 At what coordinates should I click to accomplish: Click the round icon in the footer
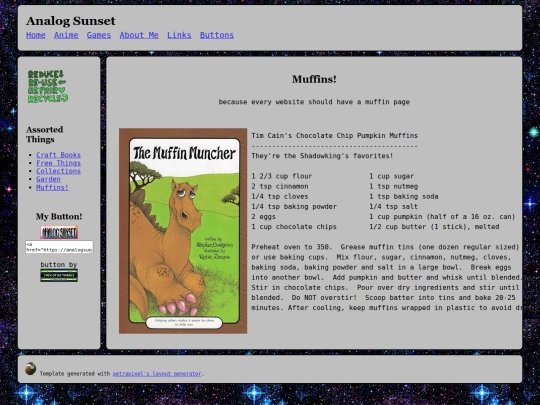pos(31,368)
